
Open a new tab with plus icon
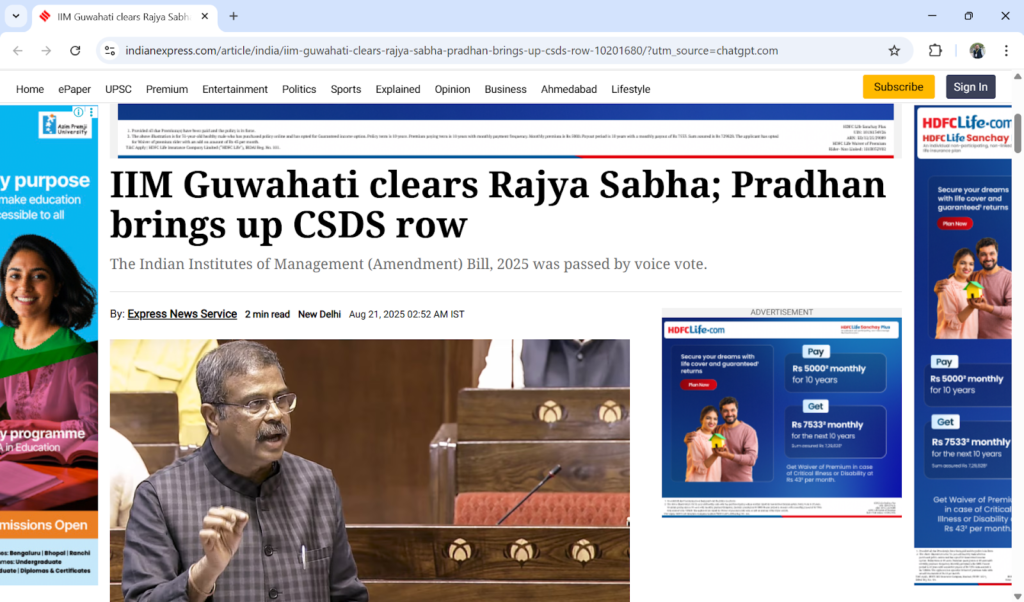tap(234, 16)
